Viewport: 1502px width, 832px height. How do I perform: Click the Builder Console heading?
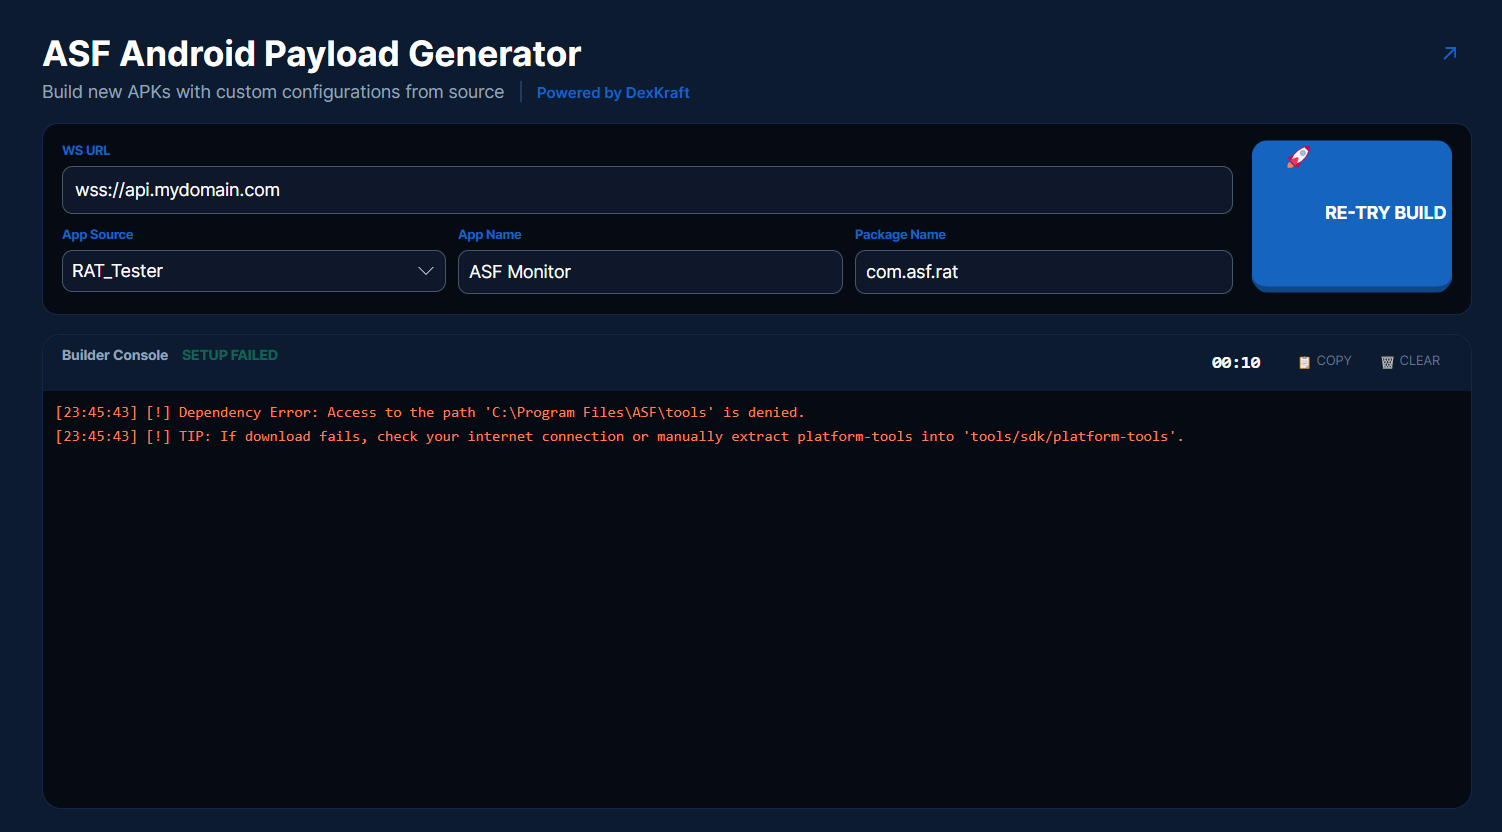point(115,355)
